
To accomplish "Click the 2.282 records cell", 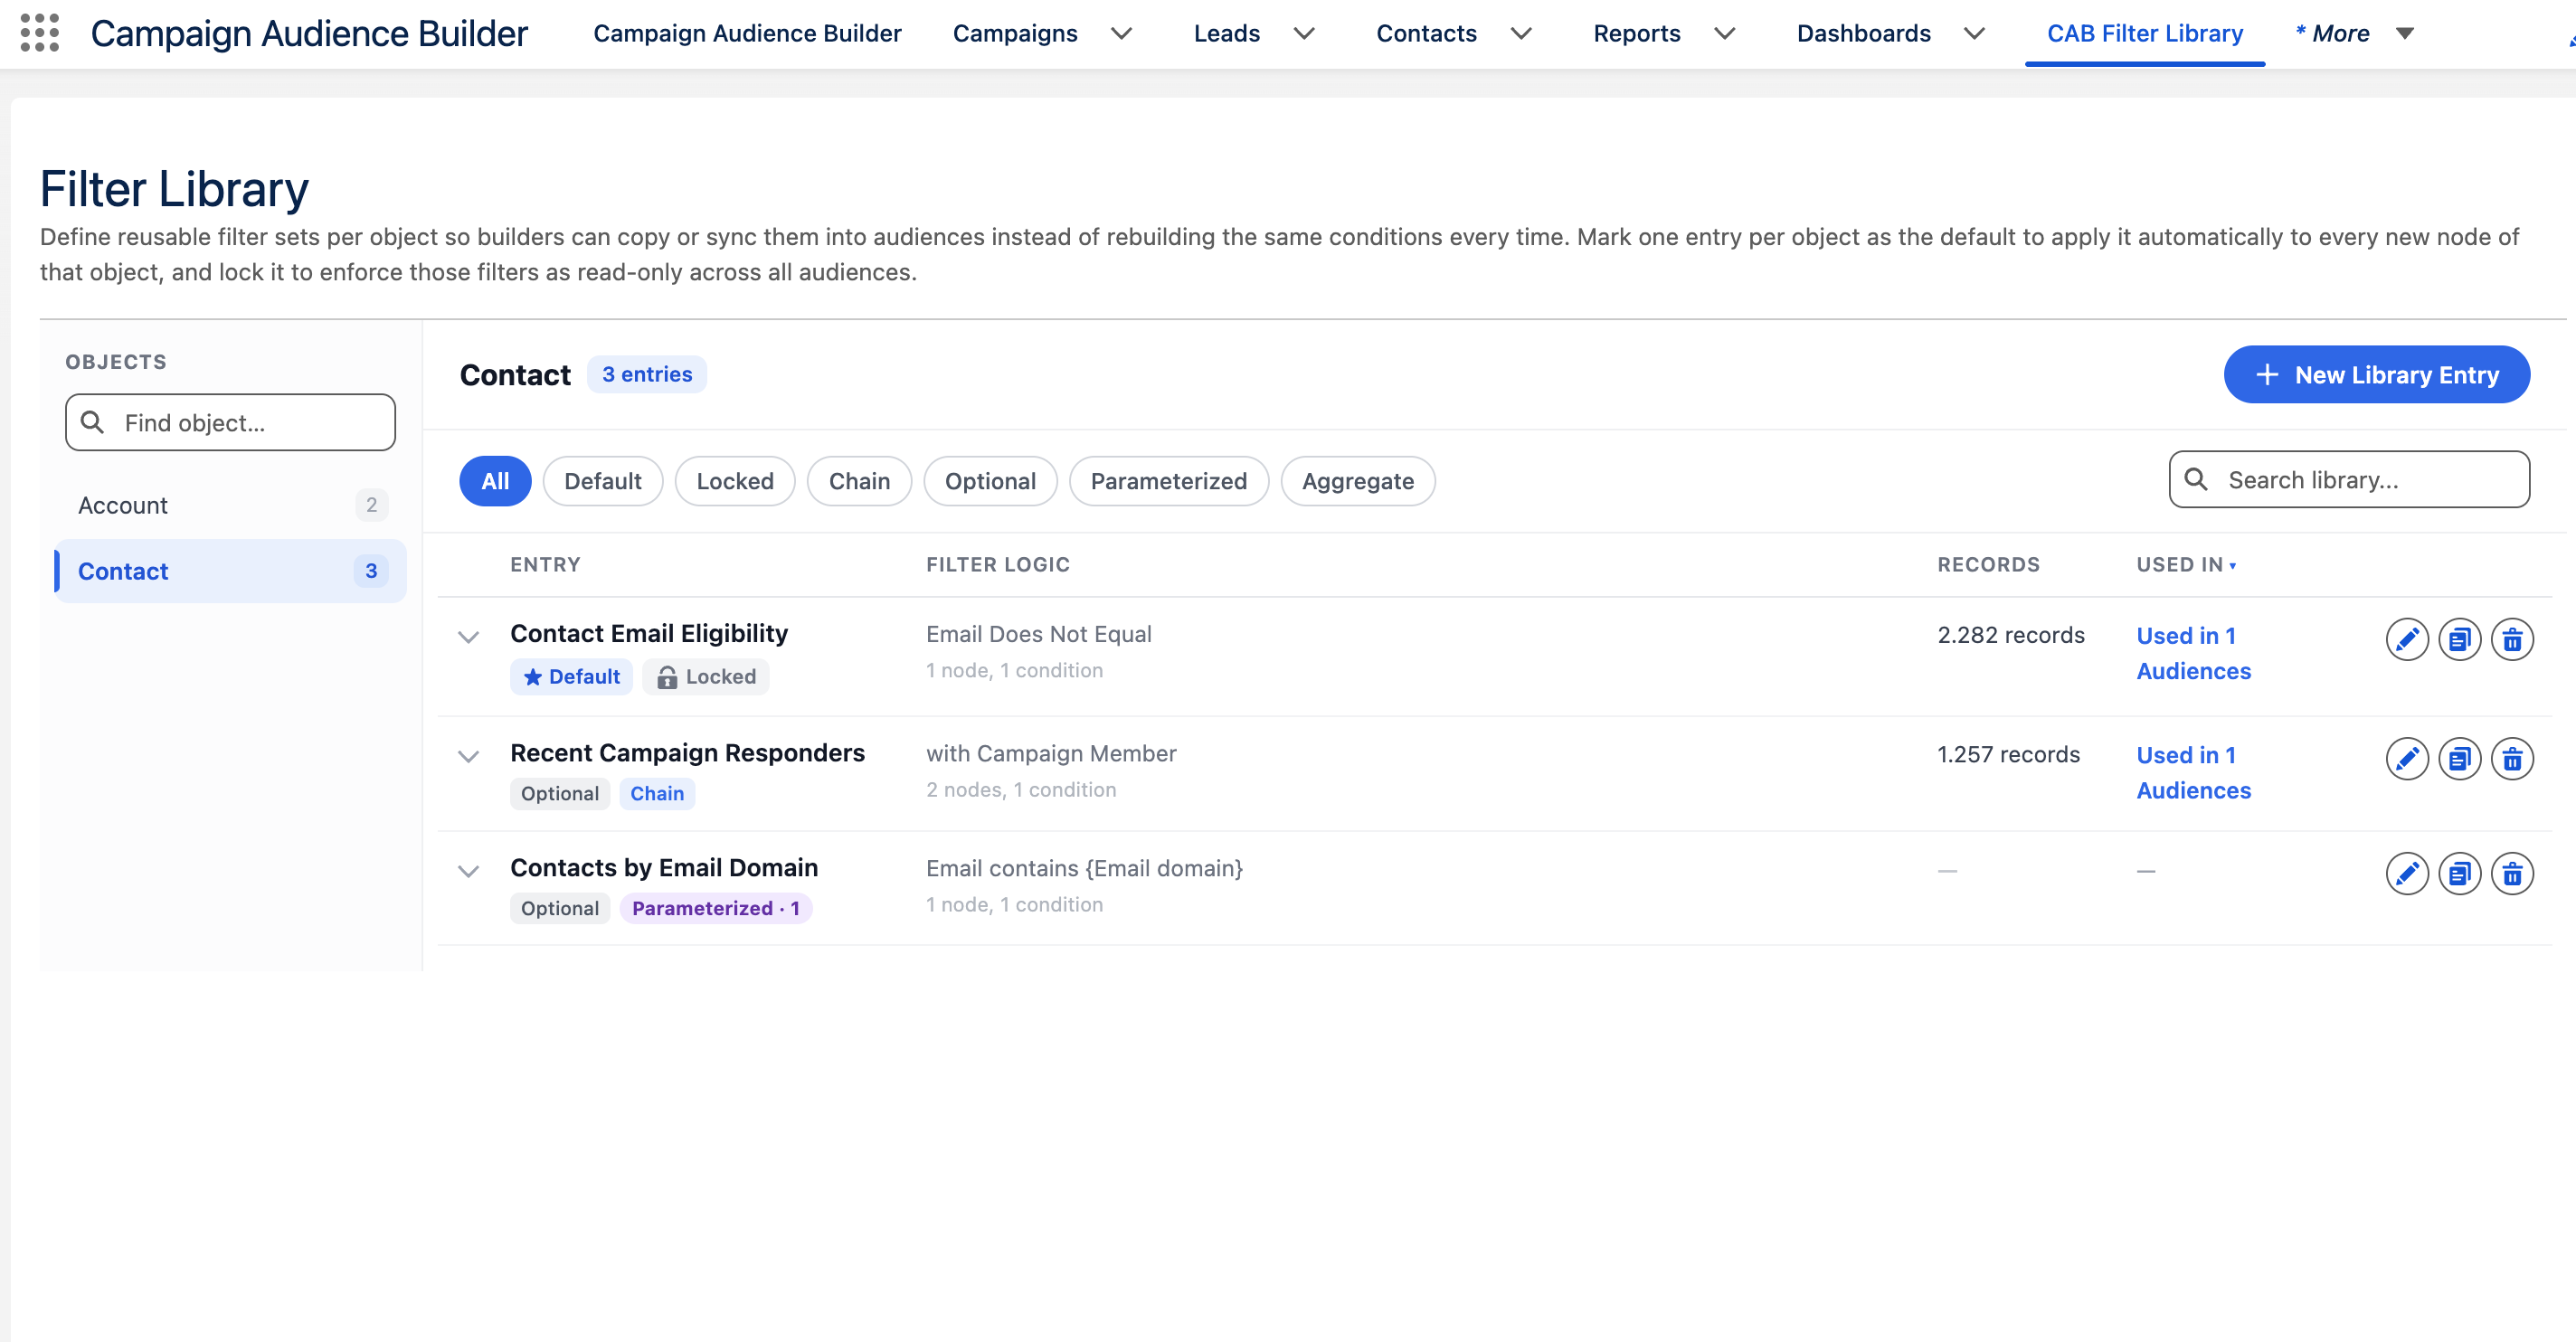I will point(2010,635).
